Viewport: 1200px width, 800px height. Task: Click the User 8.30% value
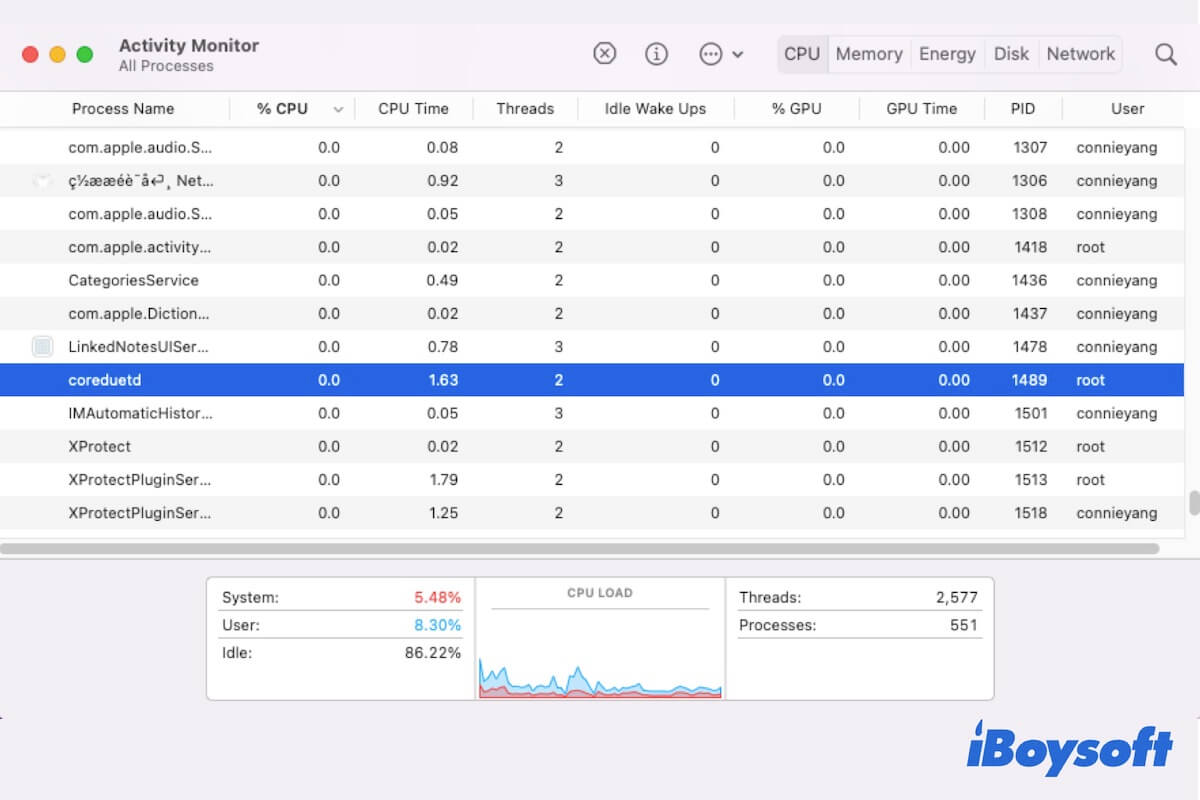tap(438, 625)
